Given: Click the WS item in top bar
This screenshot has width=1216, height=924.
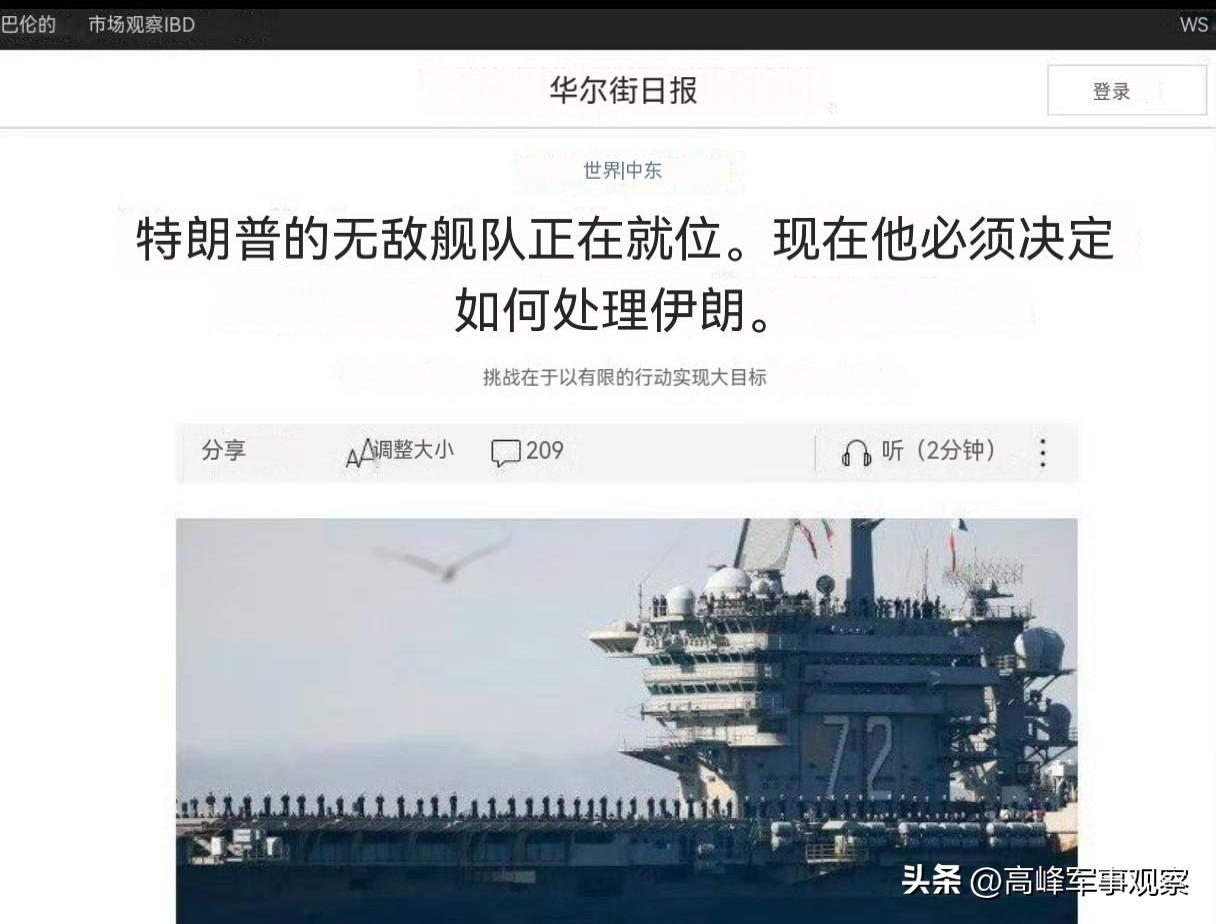Looking at the screenshot, I should click(1194, 25).
